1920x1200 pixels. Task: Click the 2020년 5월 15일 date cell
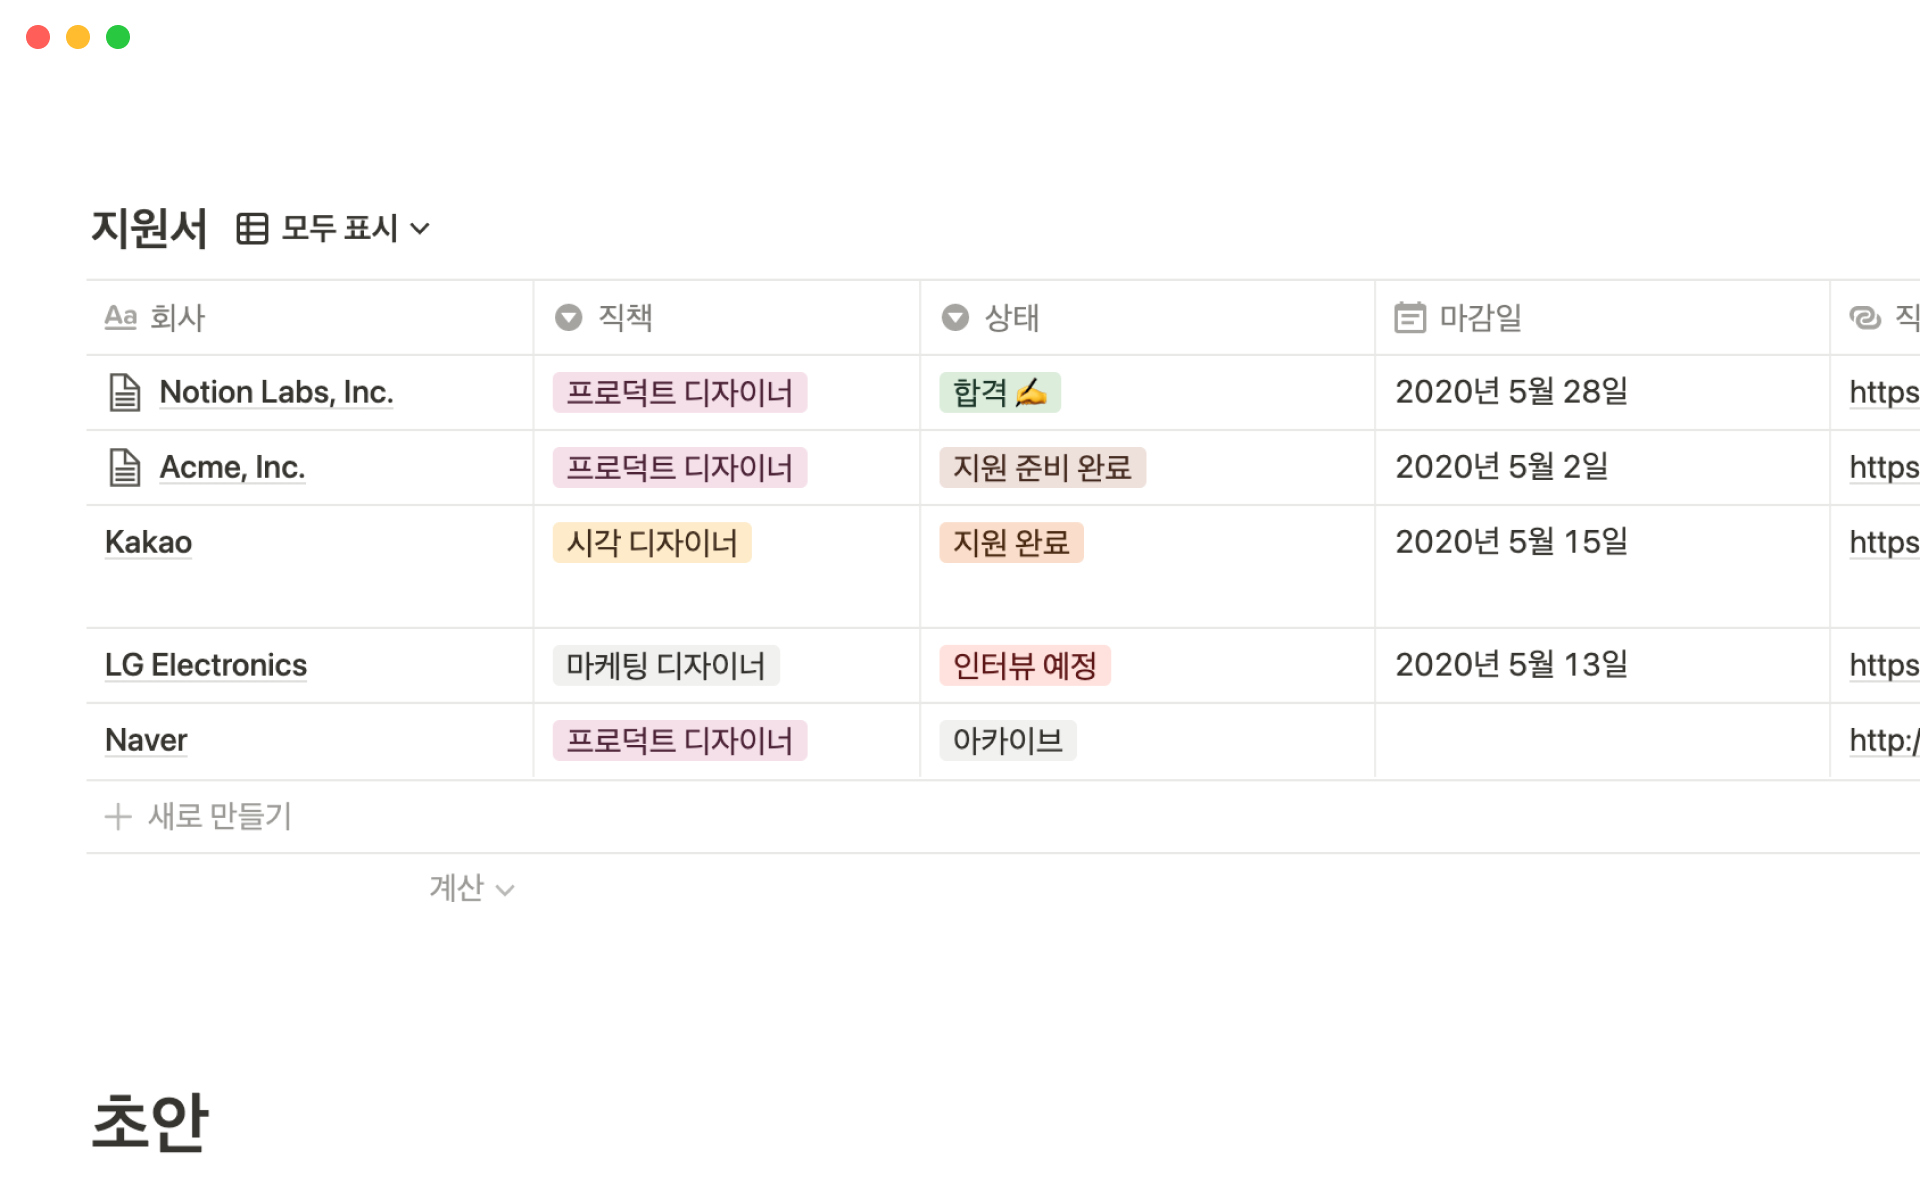1511,542
